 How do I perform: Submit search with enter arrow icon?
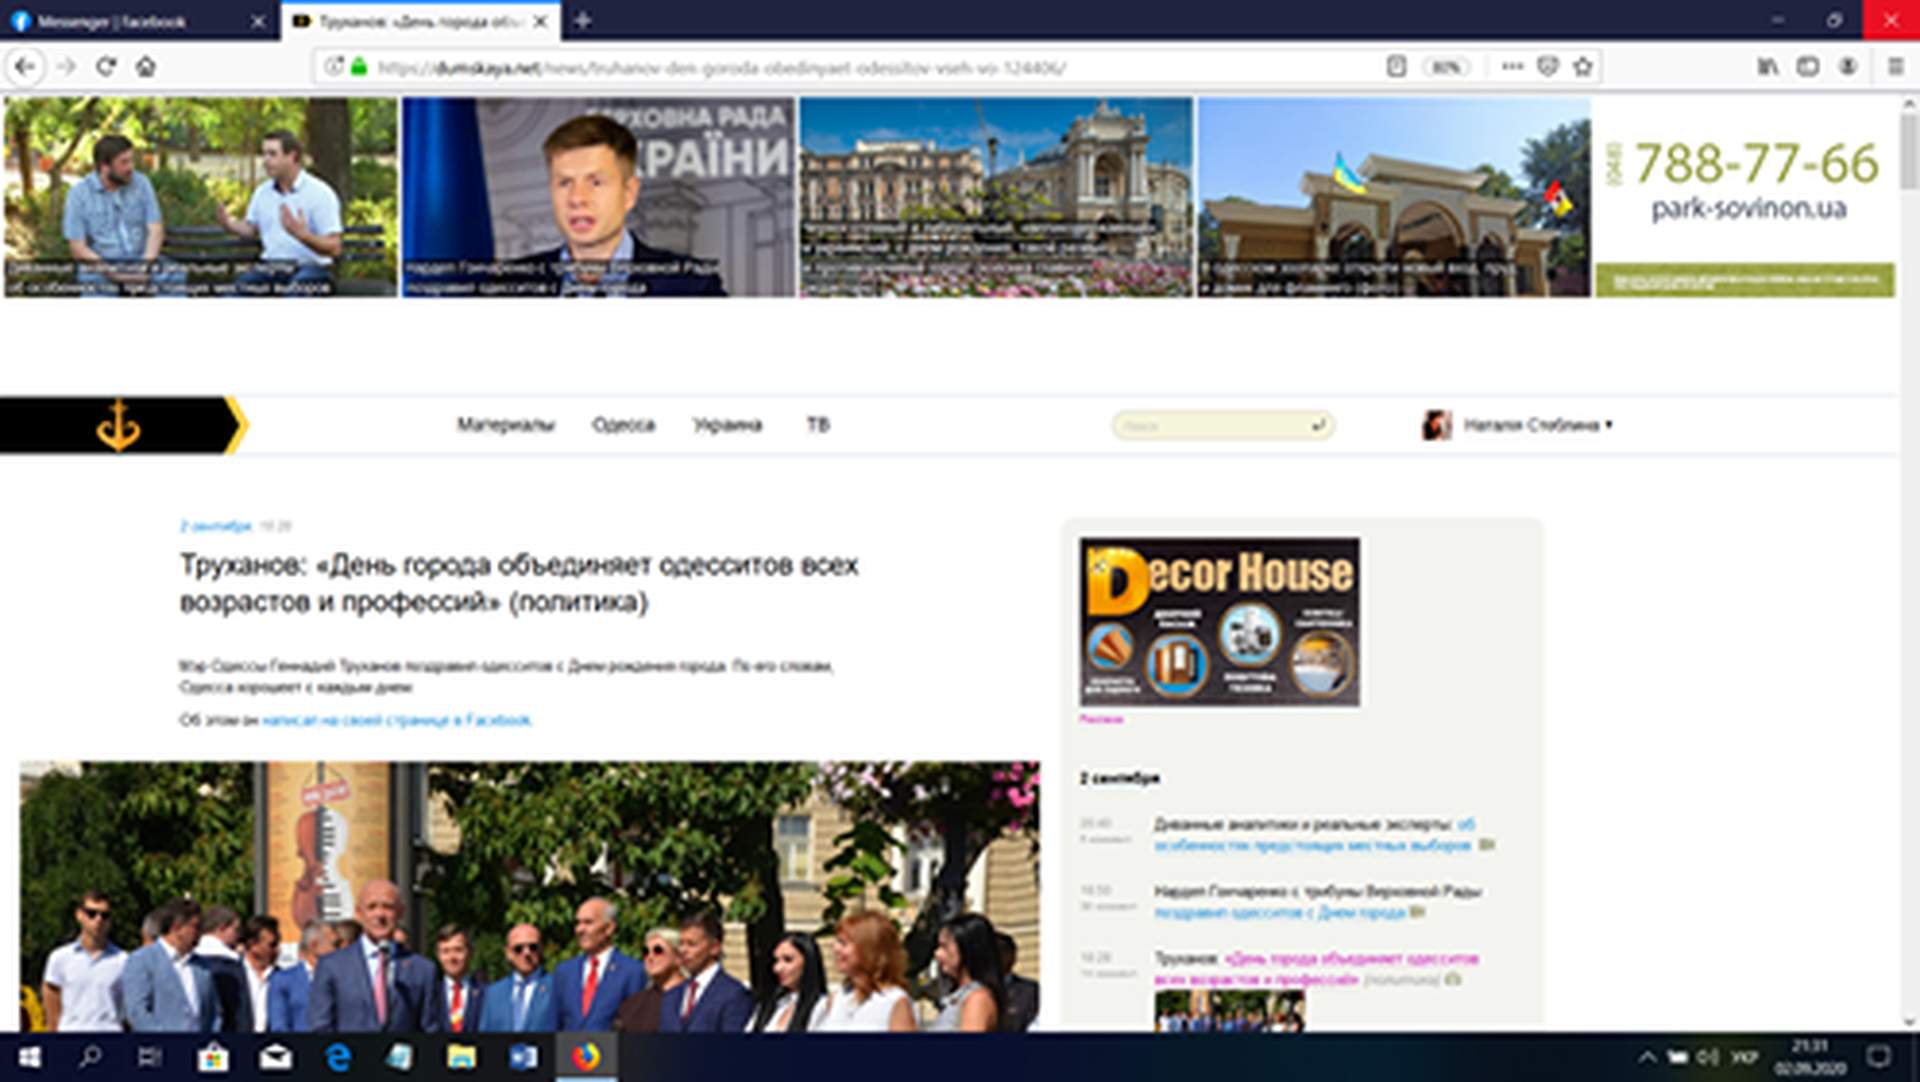1319,425
